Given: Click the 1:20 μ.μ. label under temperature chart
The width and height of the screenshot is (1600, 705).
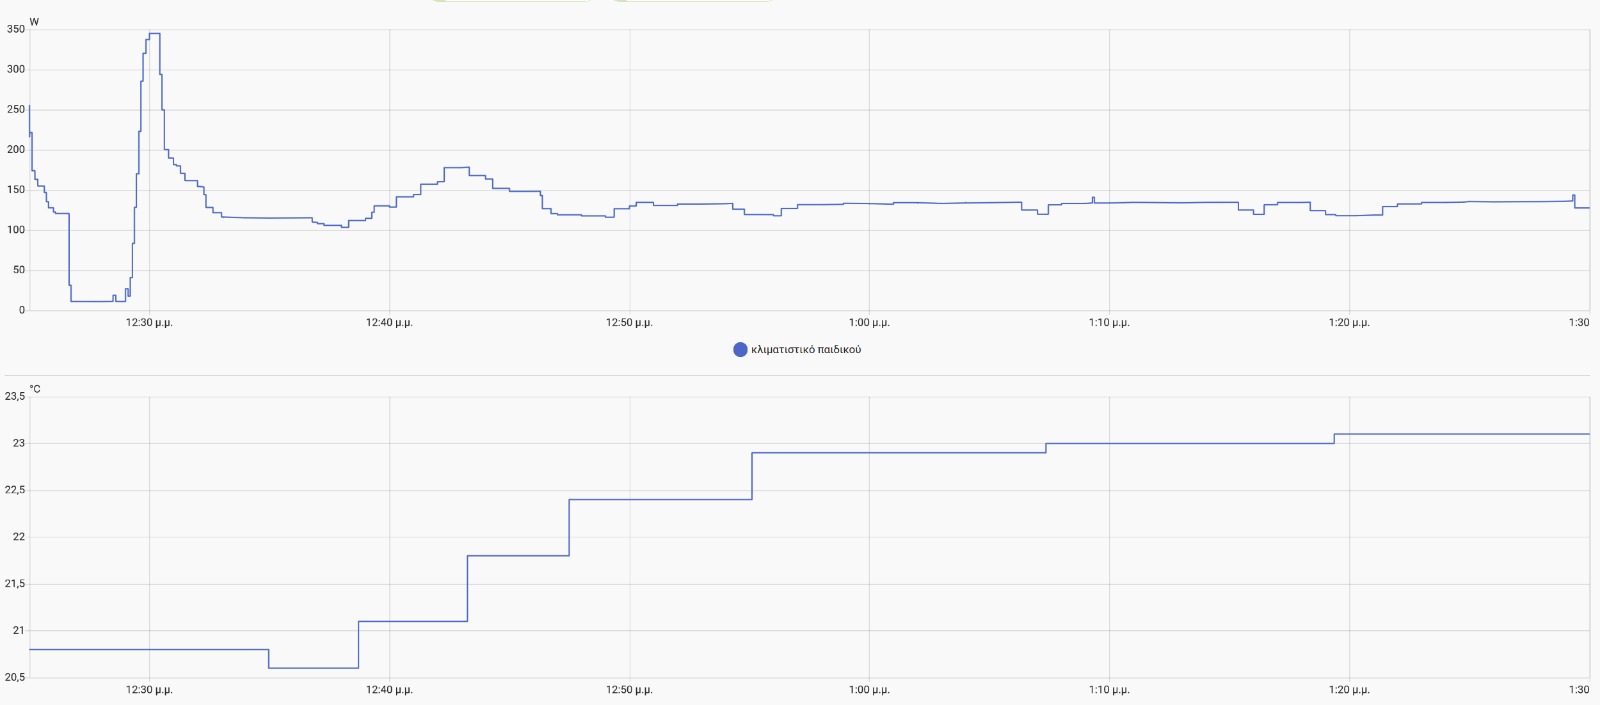Looking at the screenshot, I should coord(1349,690).
